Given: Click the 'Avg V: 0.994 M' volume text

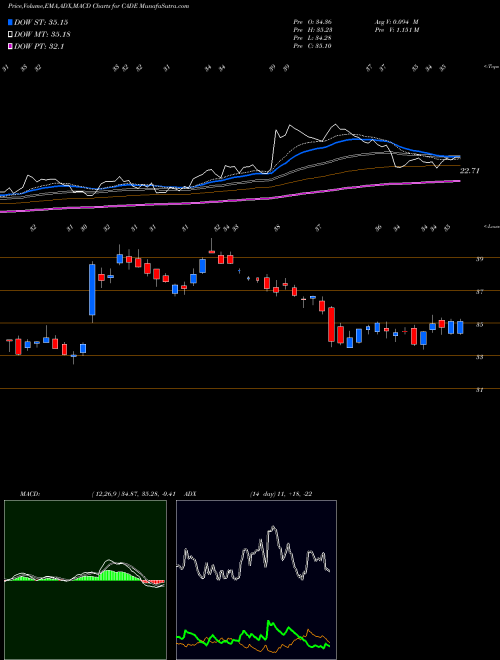Looking at the screenshot, I should [x=396, y=22].
